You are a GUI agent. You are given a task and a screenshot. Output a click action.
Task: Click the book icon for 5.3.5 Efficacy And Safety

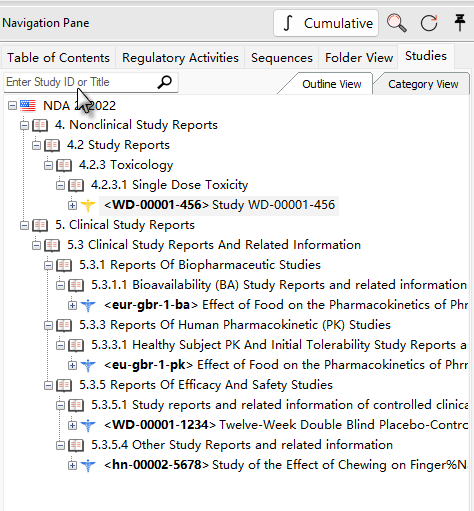point(64,385)
